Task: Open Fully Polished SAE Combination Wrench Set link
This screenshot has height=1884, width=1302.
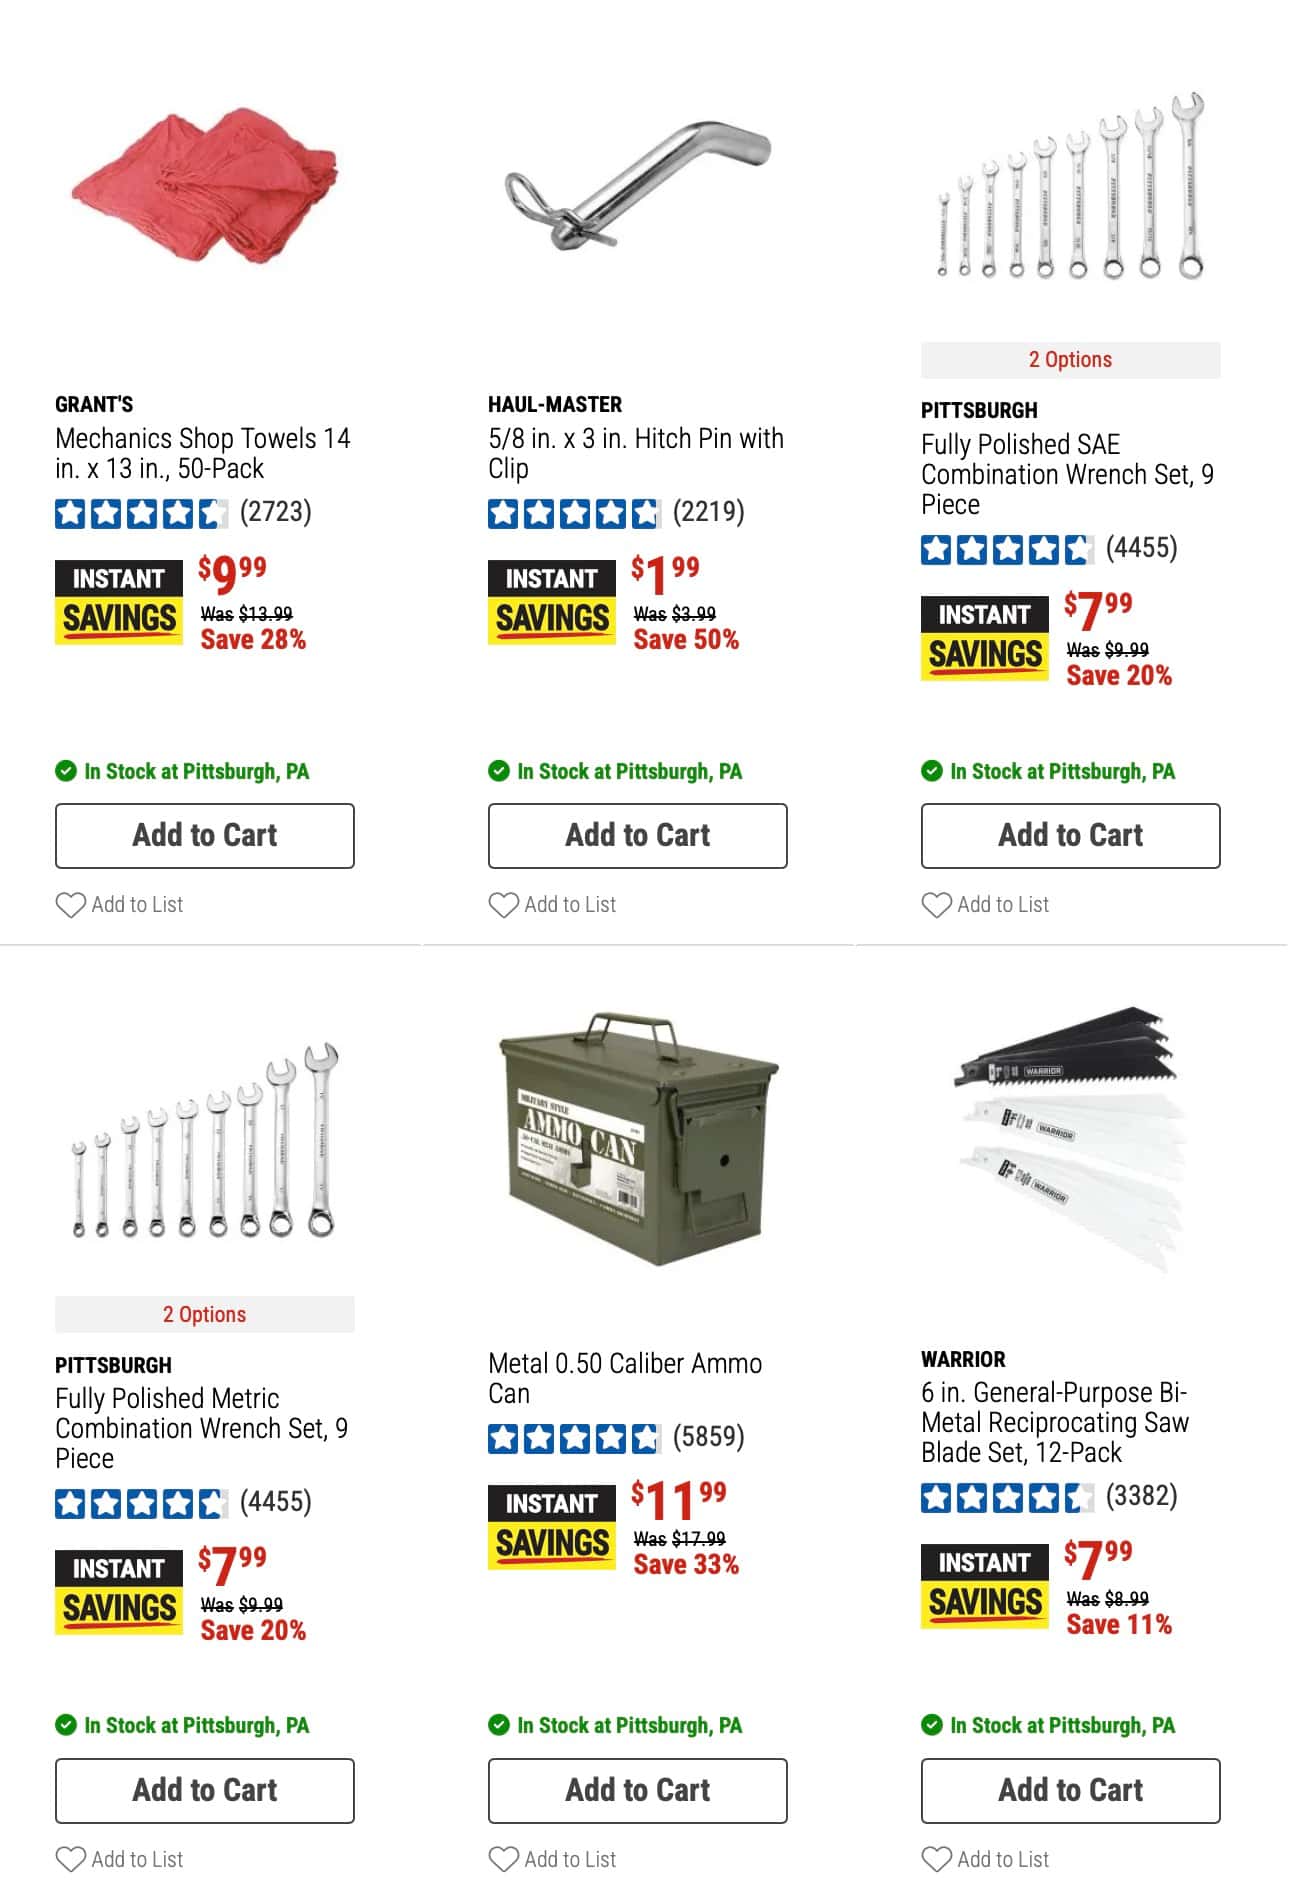Action: click(x=1067, y=474)
